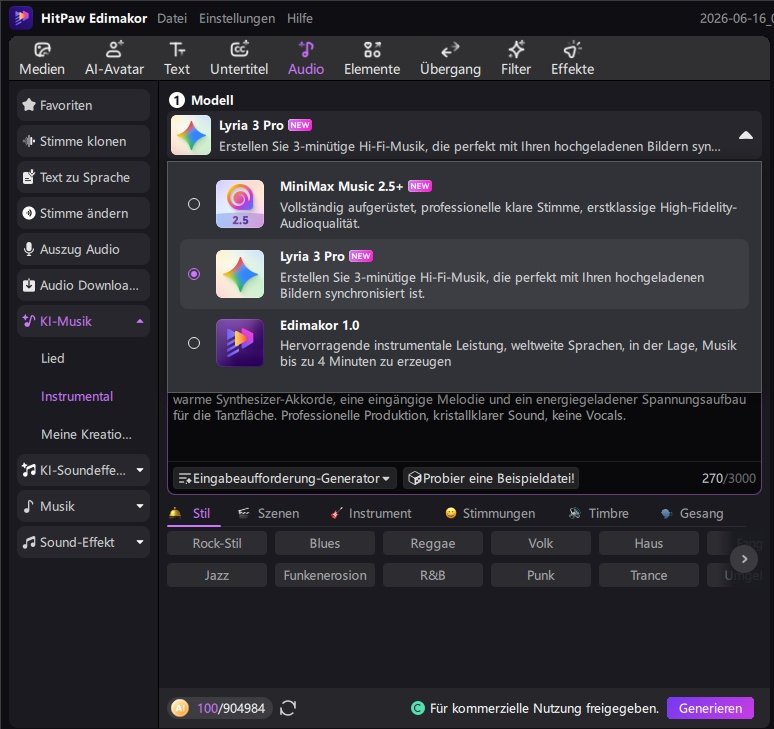
Task: Expand the KI-Soundeffekte sidebar group
Action: [x=140, y=470]
